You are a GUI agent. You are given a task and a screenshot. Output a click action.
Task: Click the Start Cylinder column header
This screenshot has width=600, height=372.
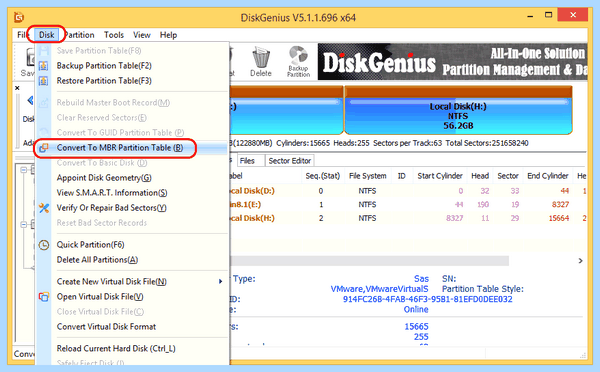click(440, 176)
